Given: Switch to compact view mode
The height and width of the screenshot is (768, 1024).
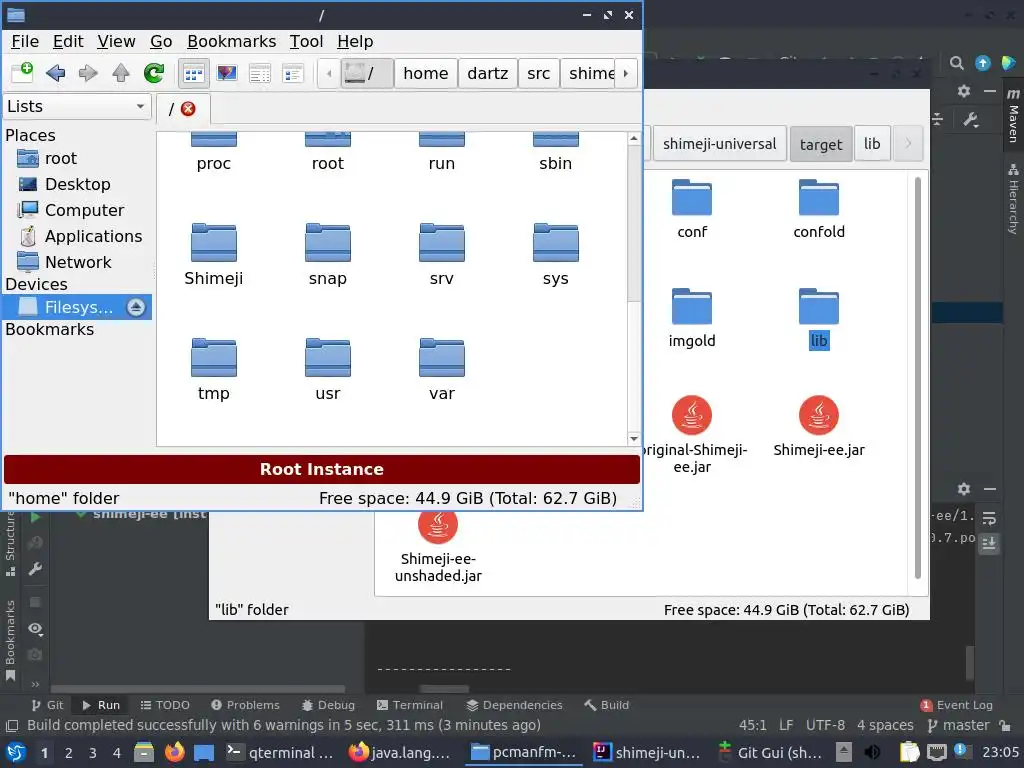Looking at the screenshot, I should tap(293, 73).
